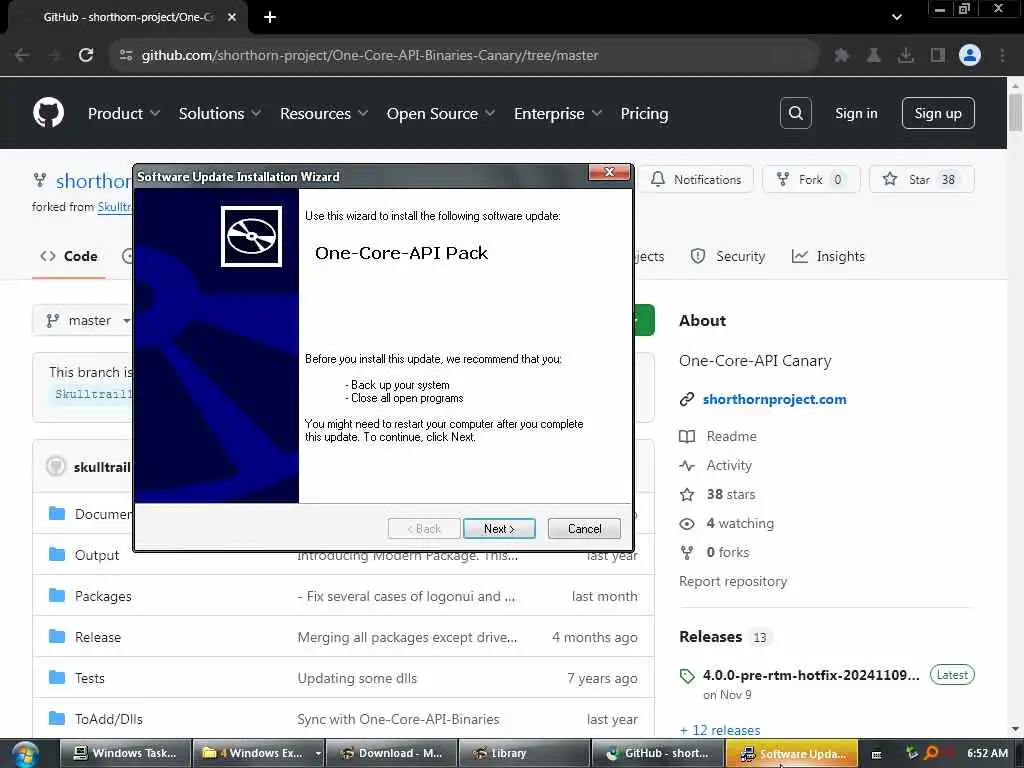Viewport: 1024px width, 768px height.
Task: Open the Insights tab
Action: (828, 256)
